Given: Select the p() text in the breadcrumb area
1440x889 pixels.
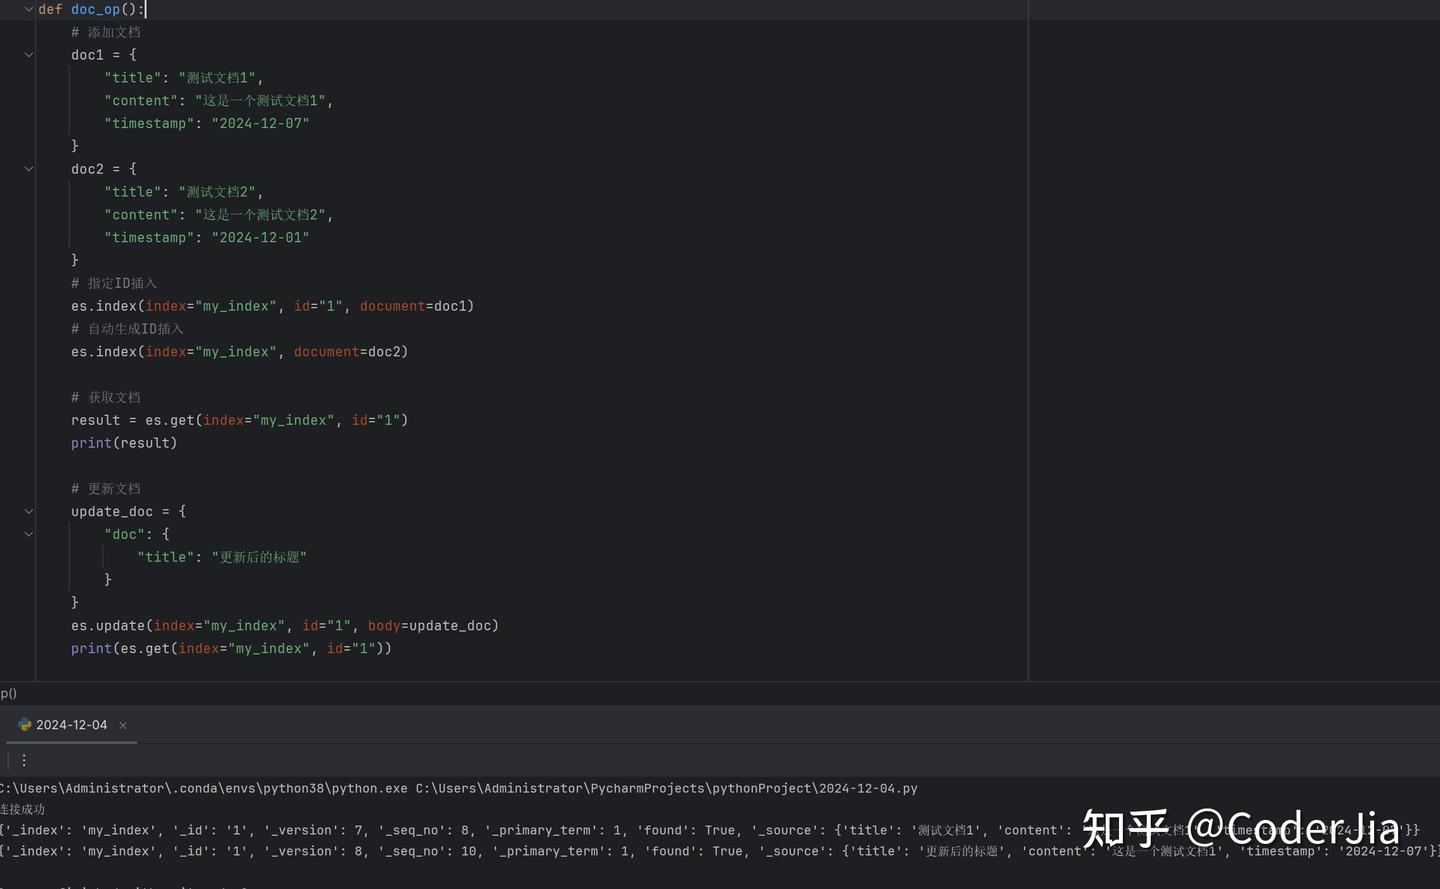Looking at the screenshot, I should (x=9, y=692).
